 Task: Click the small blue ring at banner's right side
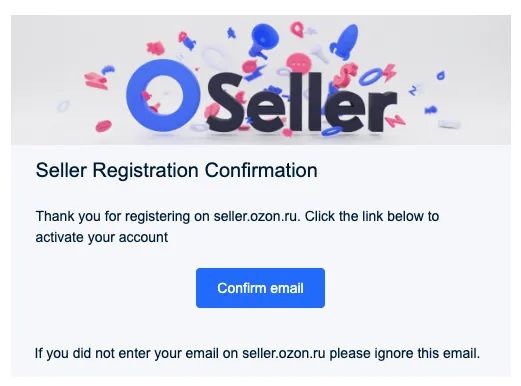[441, 76]
